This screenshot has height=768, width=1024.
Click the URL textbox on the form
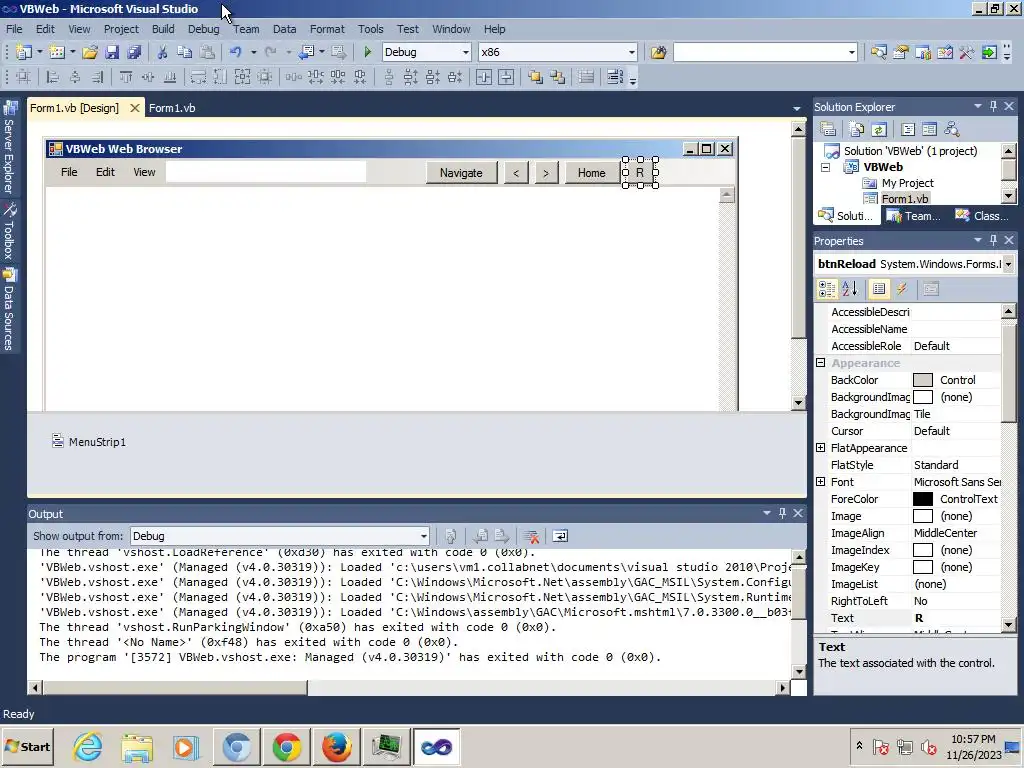click(266, 172)
